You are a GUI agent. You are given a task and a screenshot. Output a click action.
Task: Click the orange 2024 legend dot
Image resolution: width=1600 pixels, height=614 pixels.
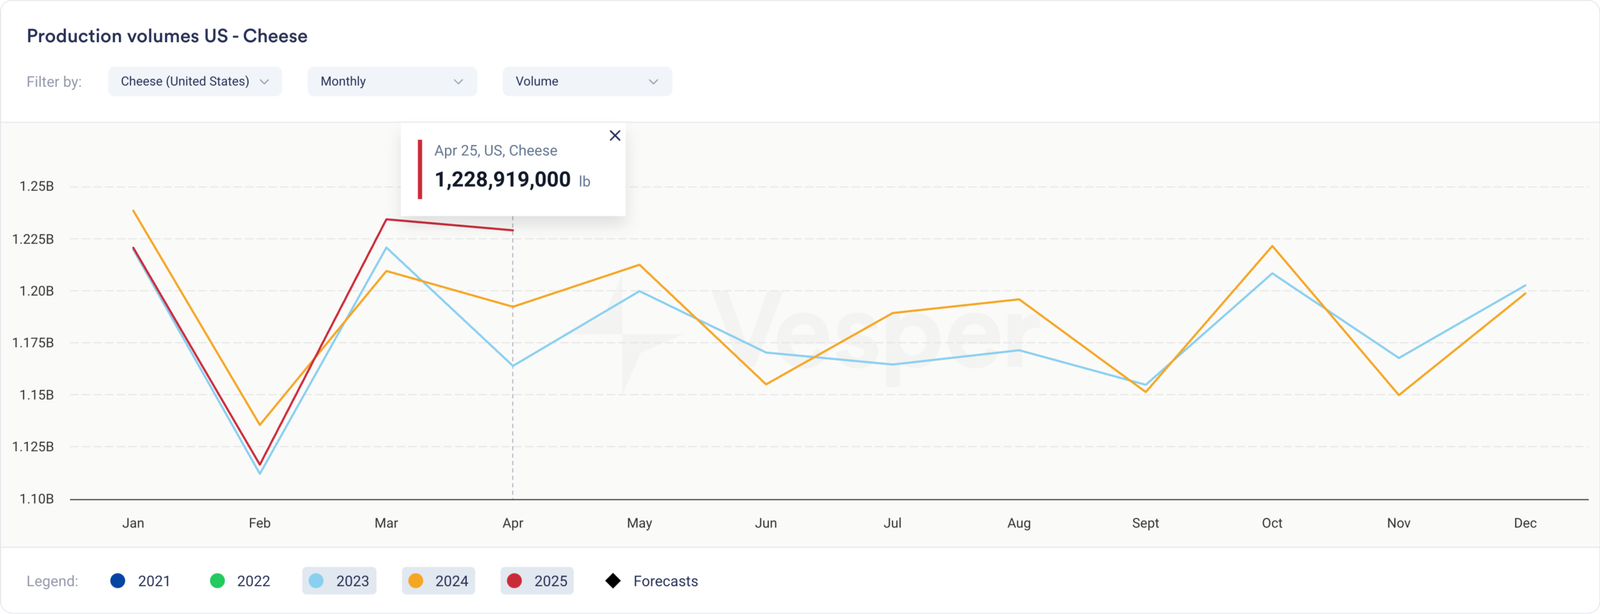[416, 581]
